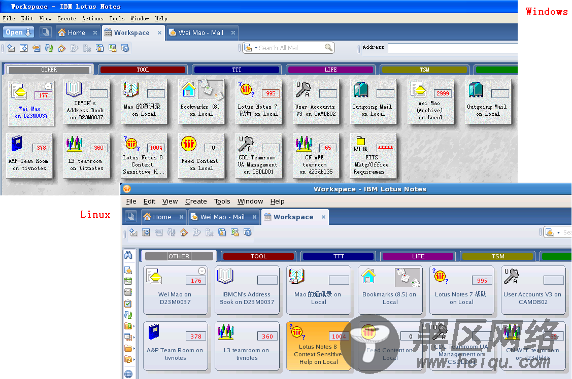Click magnifier icon in Windows search box

point(328,47)
